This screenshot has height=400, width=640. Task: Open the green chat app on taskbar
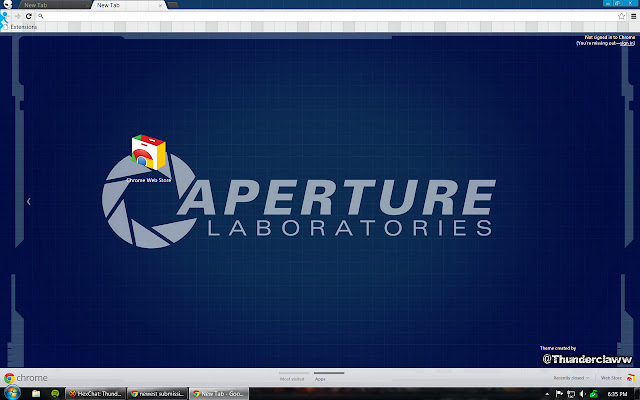coord(55,394)
